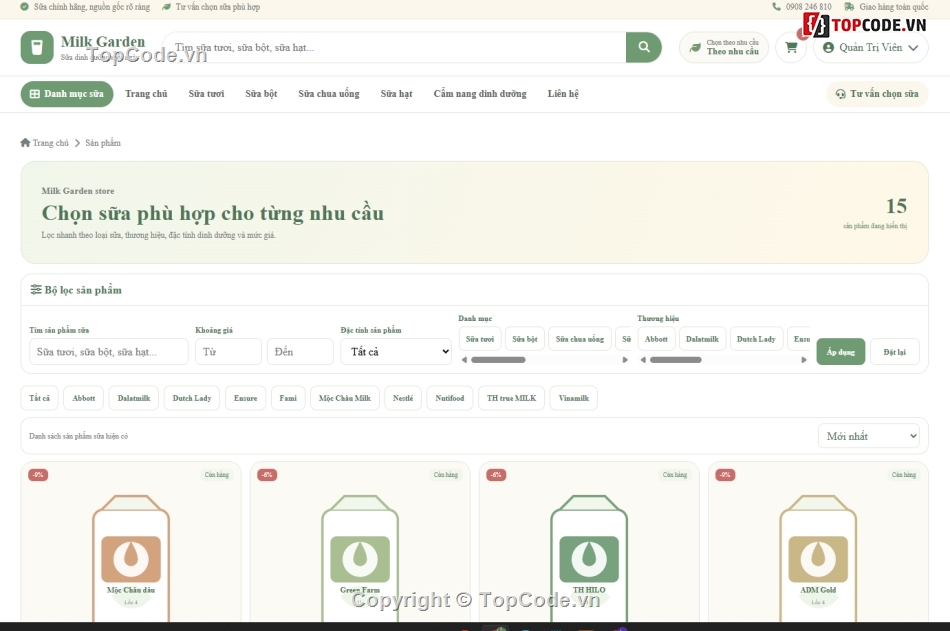Viewport: 950px width, 631px height.
Task: Select the Nutifood brand chip
Action: coord(450,398)
